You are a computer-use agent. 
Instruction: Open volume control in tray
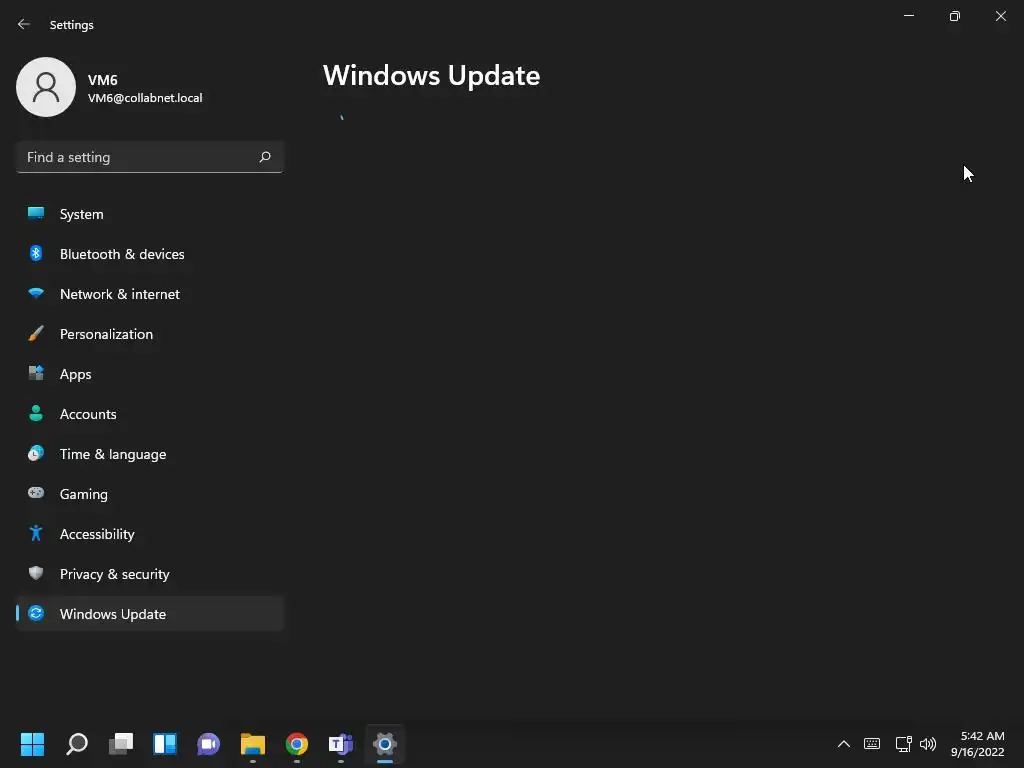tap(928, 744)
